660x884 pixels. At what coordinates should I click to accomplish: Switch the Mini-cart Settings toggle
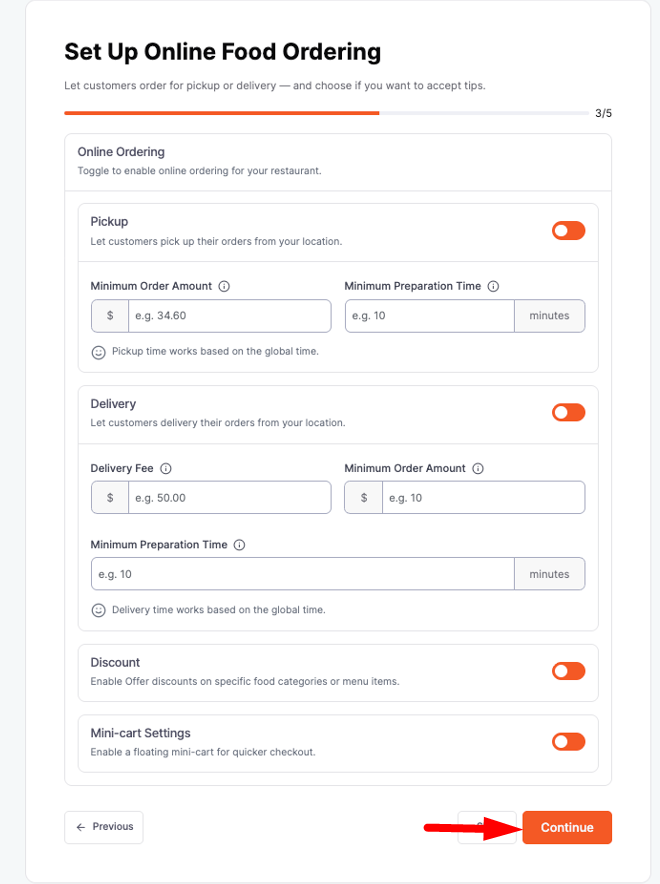point(568,741)
